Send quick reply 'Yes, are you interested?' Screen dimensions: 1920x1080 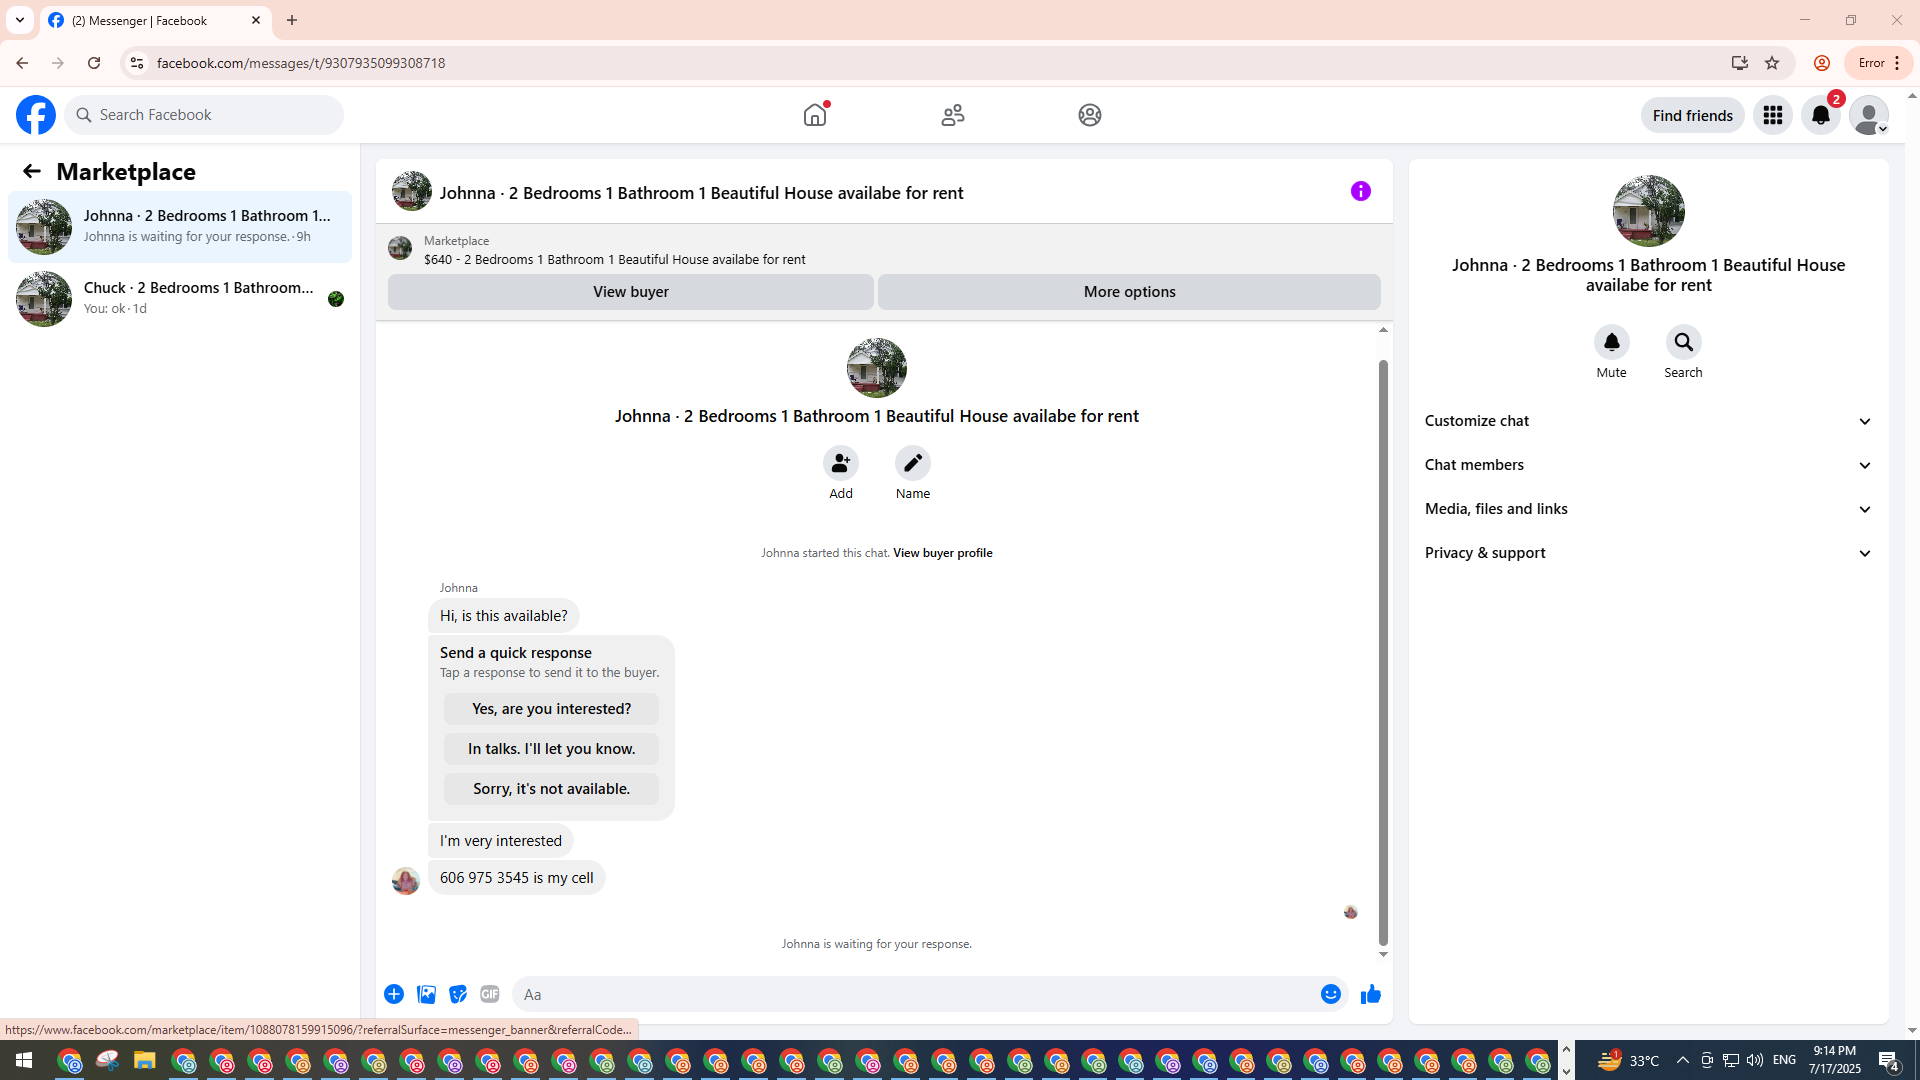tap(552, 709)
